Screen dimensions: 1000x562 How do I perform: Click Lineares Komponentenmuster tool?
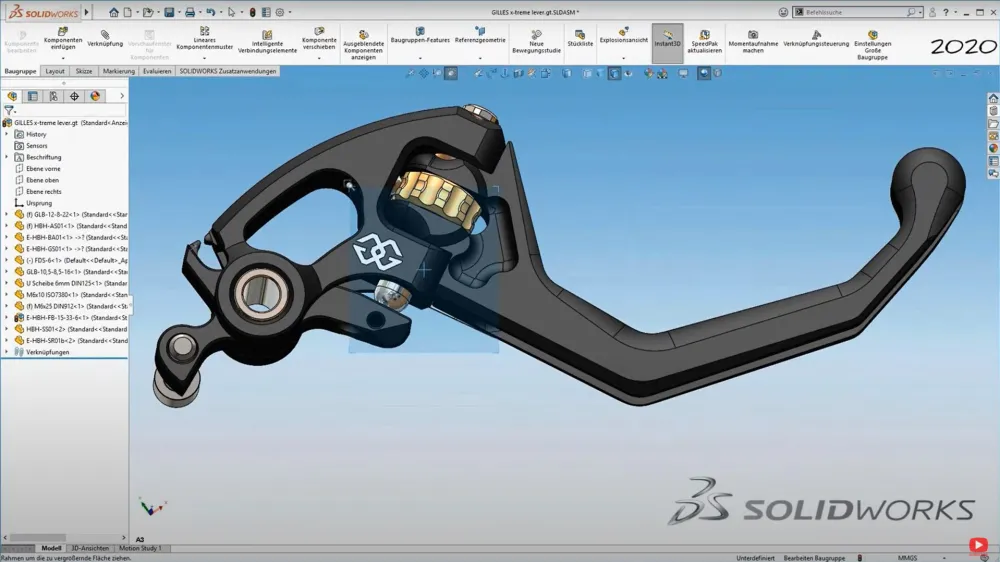coord(205,39)
